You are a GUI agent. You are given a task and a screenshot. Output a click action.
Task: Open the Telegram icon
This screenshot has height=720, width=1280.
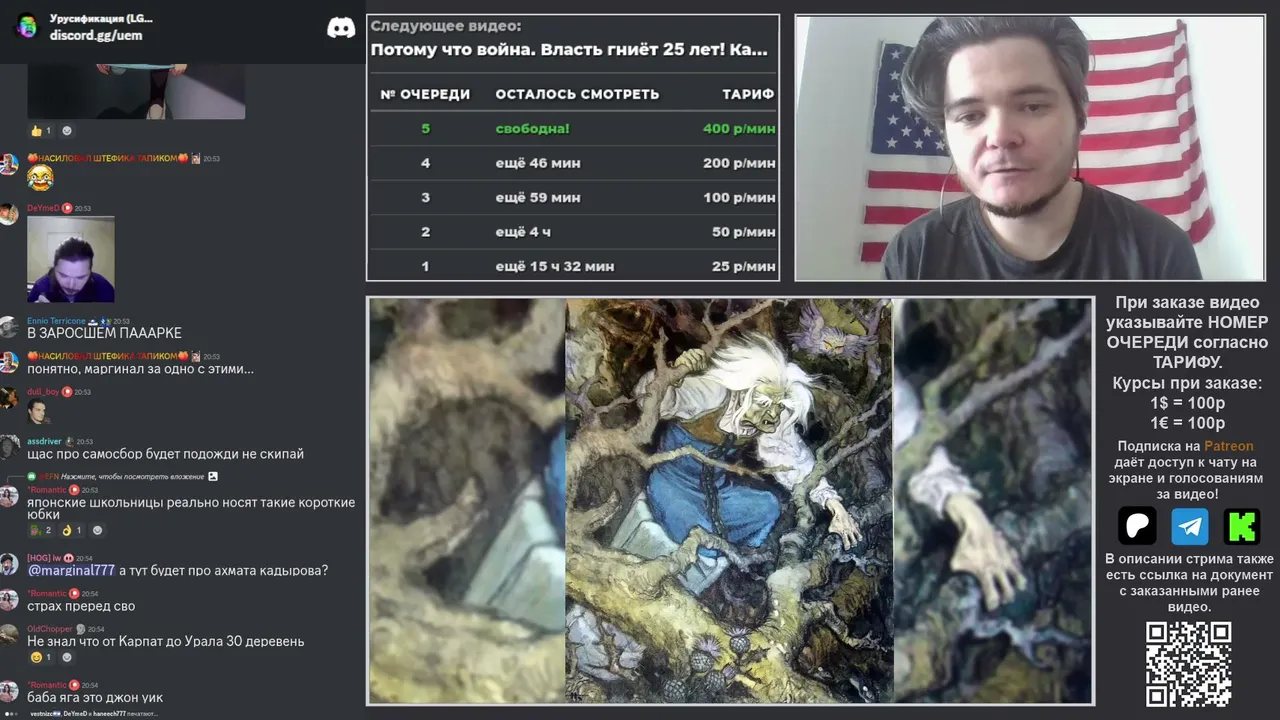coord(1189,526)
